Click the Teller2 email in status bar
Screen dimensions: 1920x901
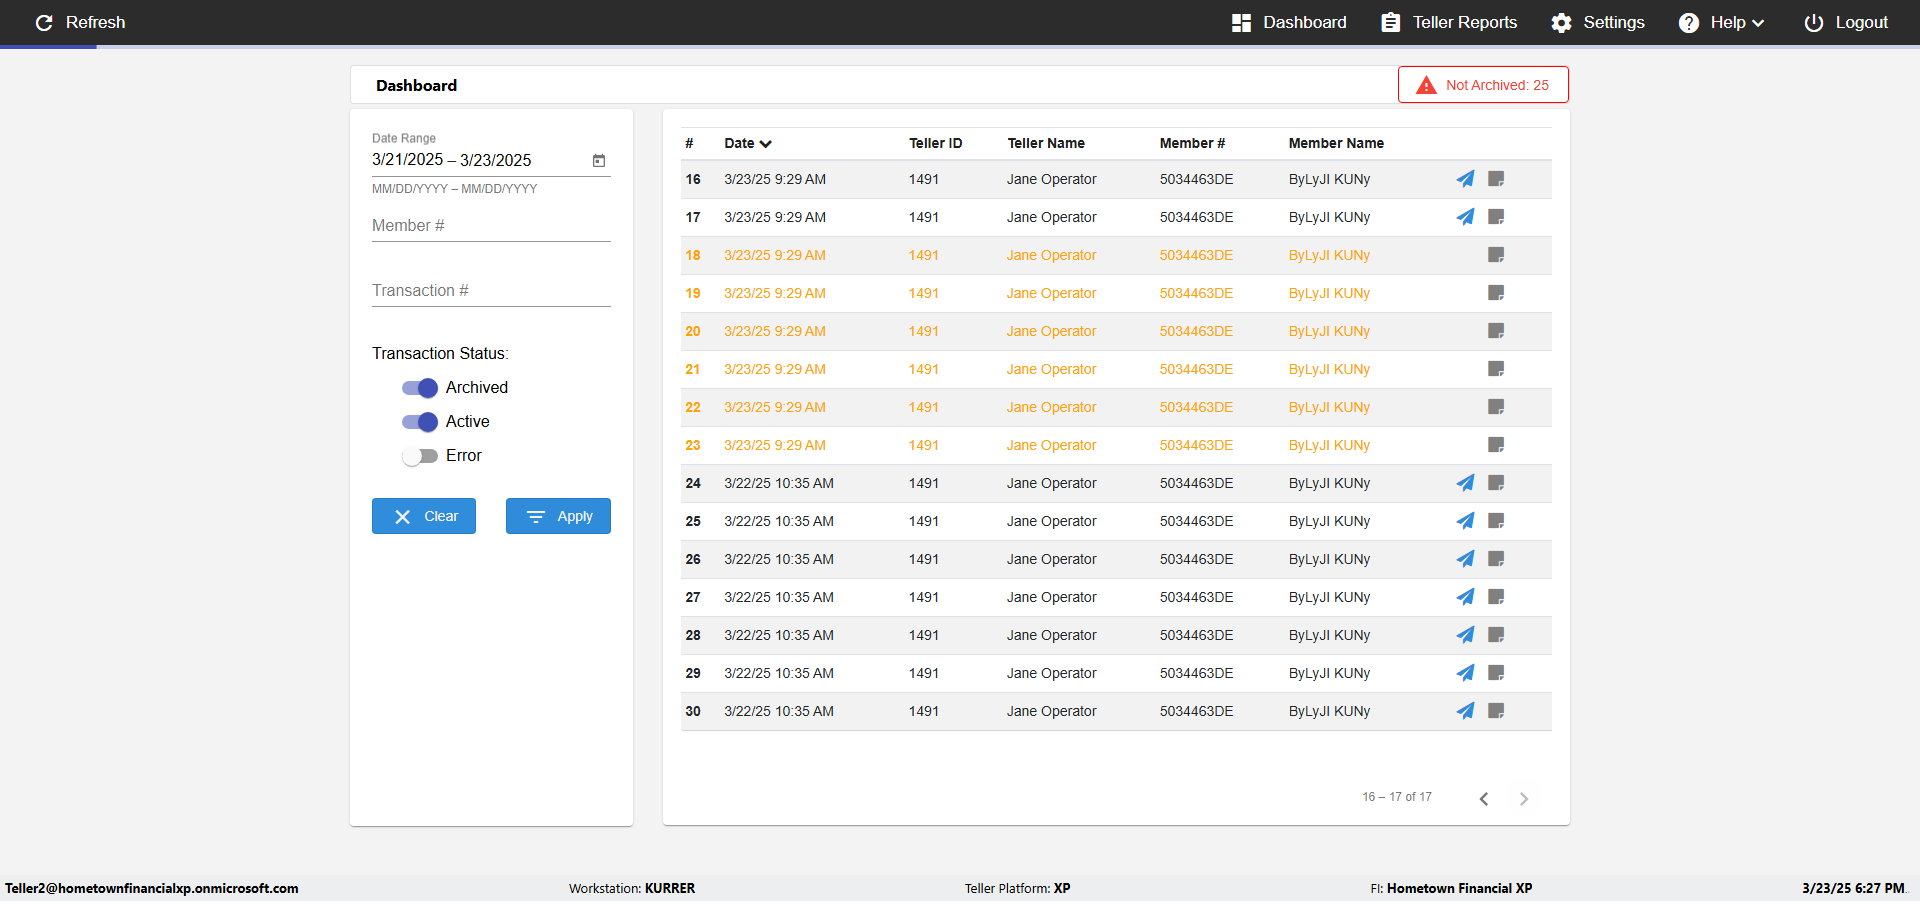152,888
